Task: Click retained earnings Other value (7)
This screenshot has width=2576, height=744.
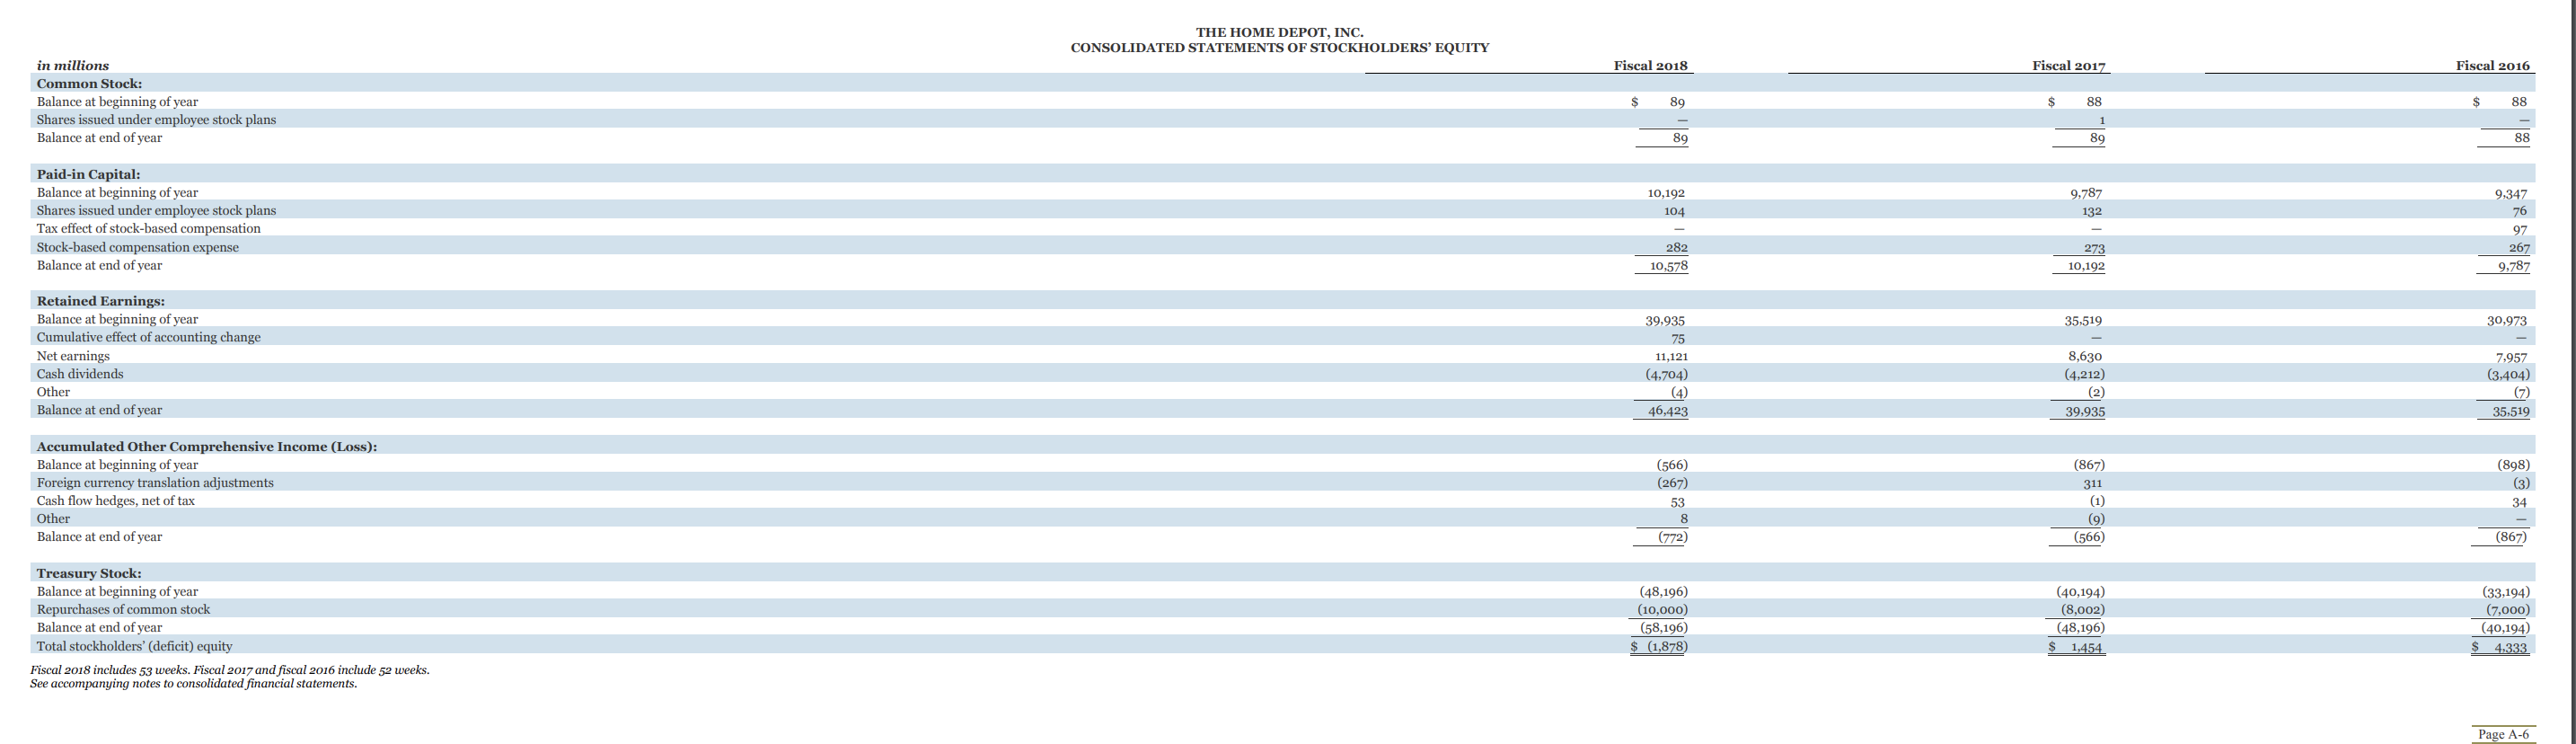Action: (x=2521, y=393)
